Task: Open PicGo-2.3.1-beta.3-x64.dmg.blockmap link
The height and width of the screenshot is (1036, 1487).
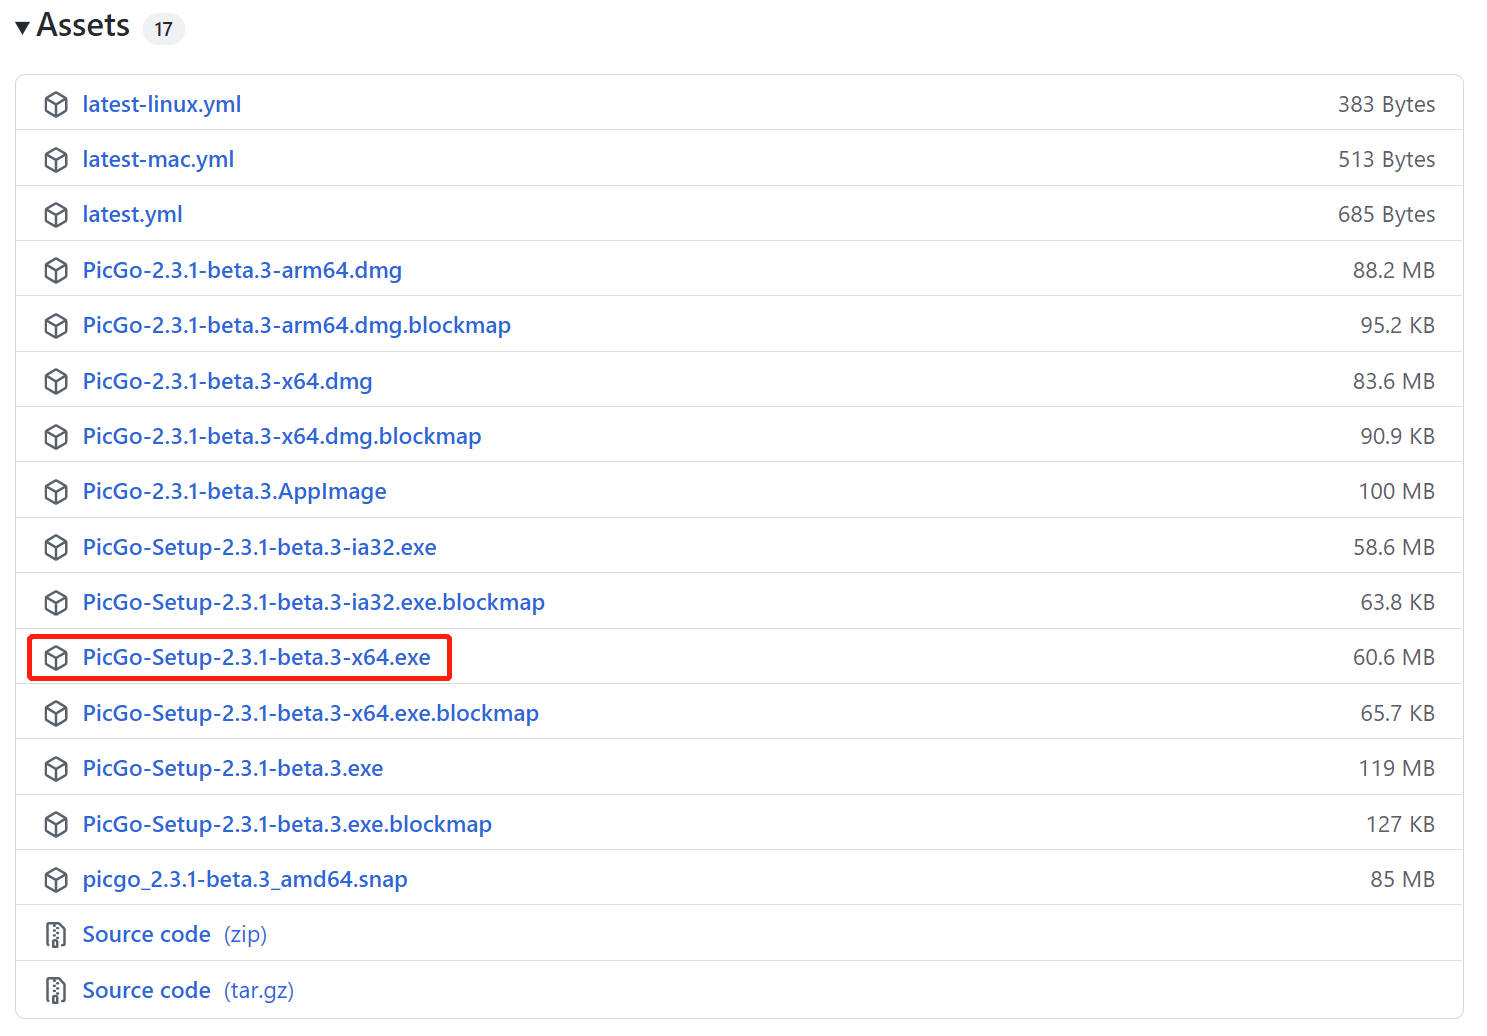Action: point(282,437)
